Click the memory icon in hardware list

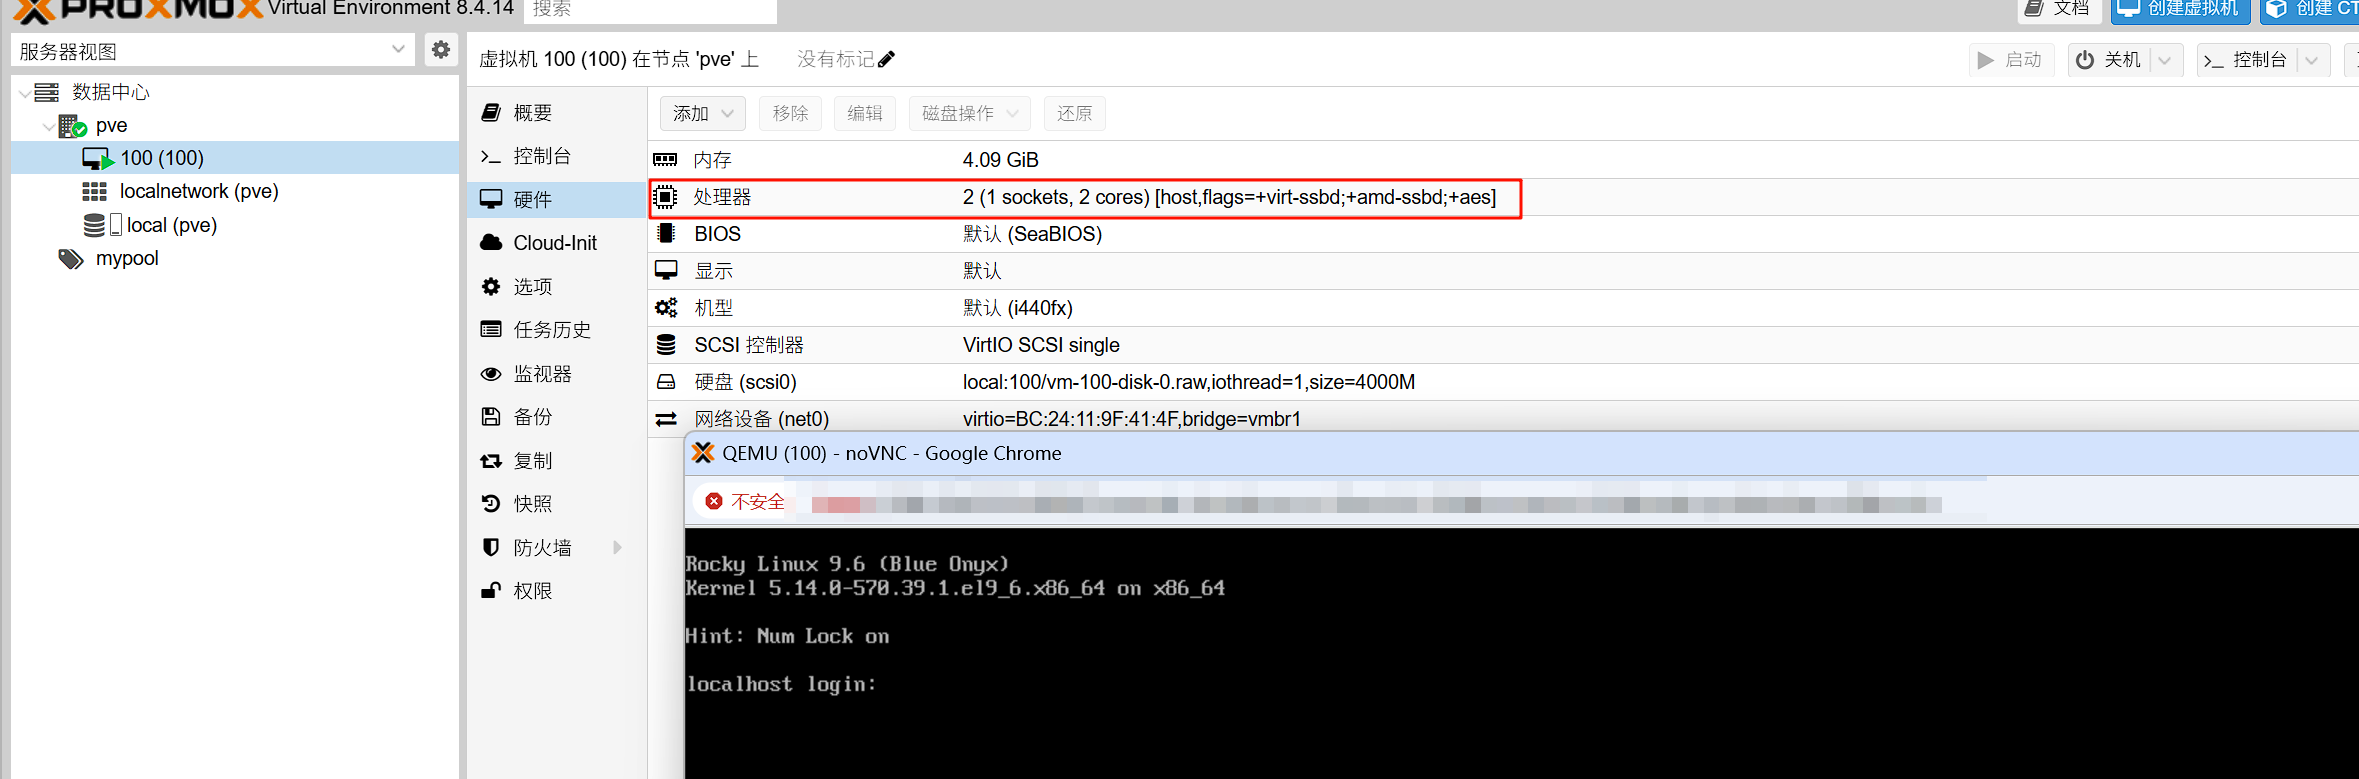(x=666, y=160)
